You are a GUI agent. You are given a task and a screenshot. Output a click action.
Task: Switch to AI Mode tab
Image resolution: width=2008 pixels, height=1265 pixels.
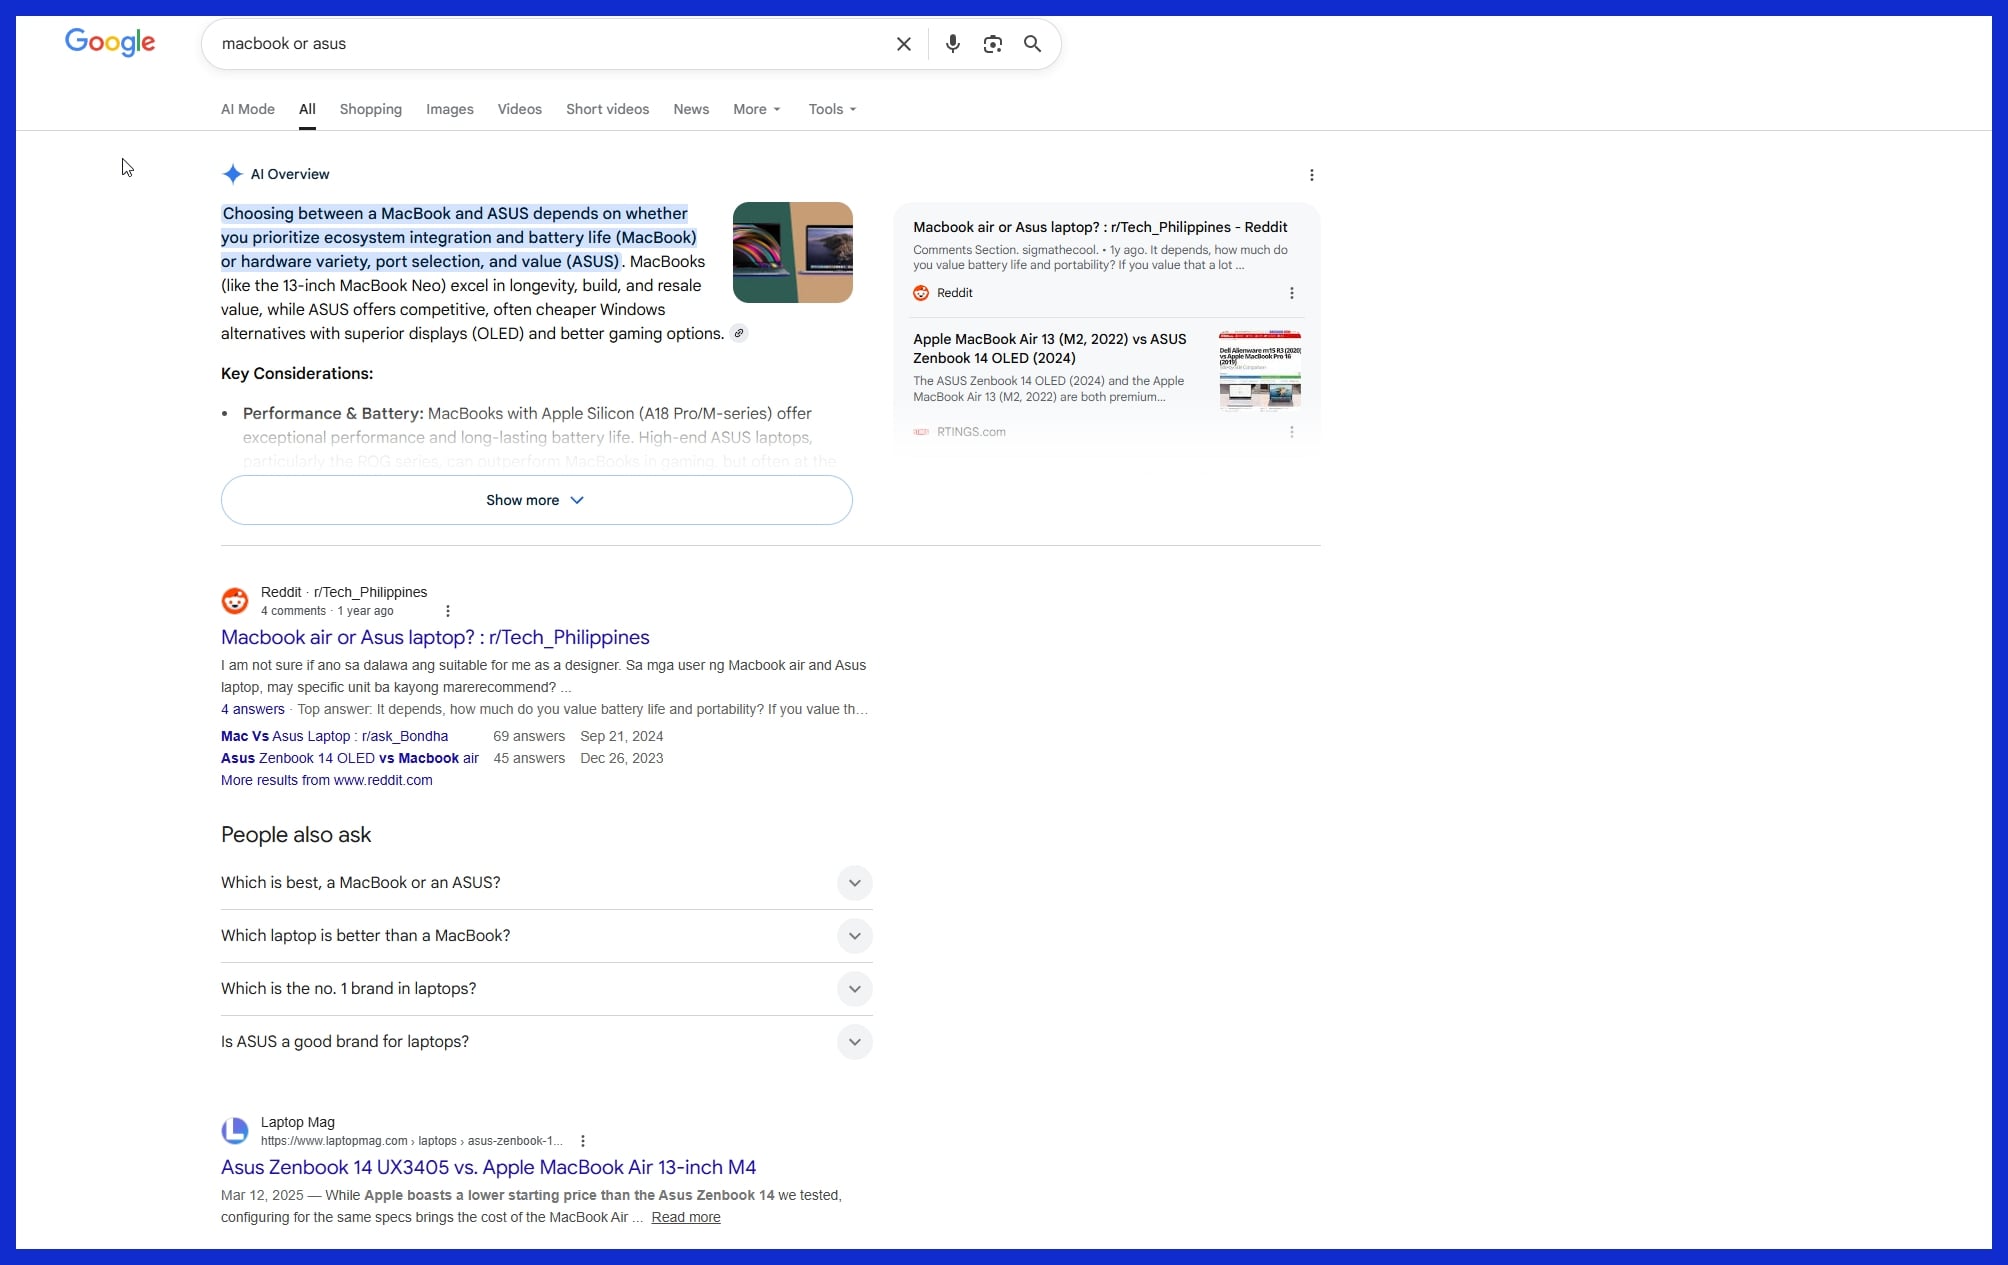pos(248,109)
